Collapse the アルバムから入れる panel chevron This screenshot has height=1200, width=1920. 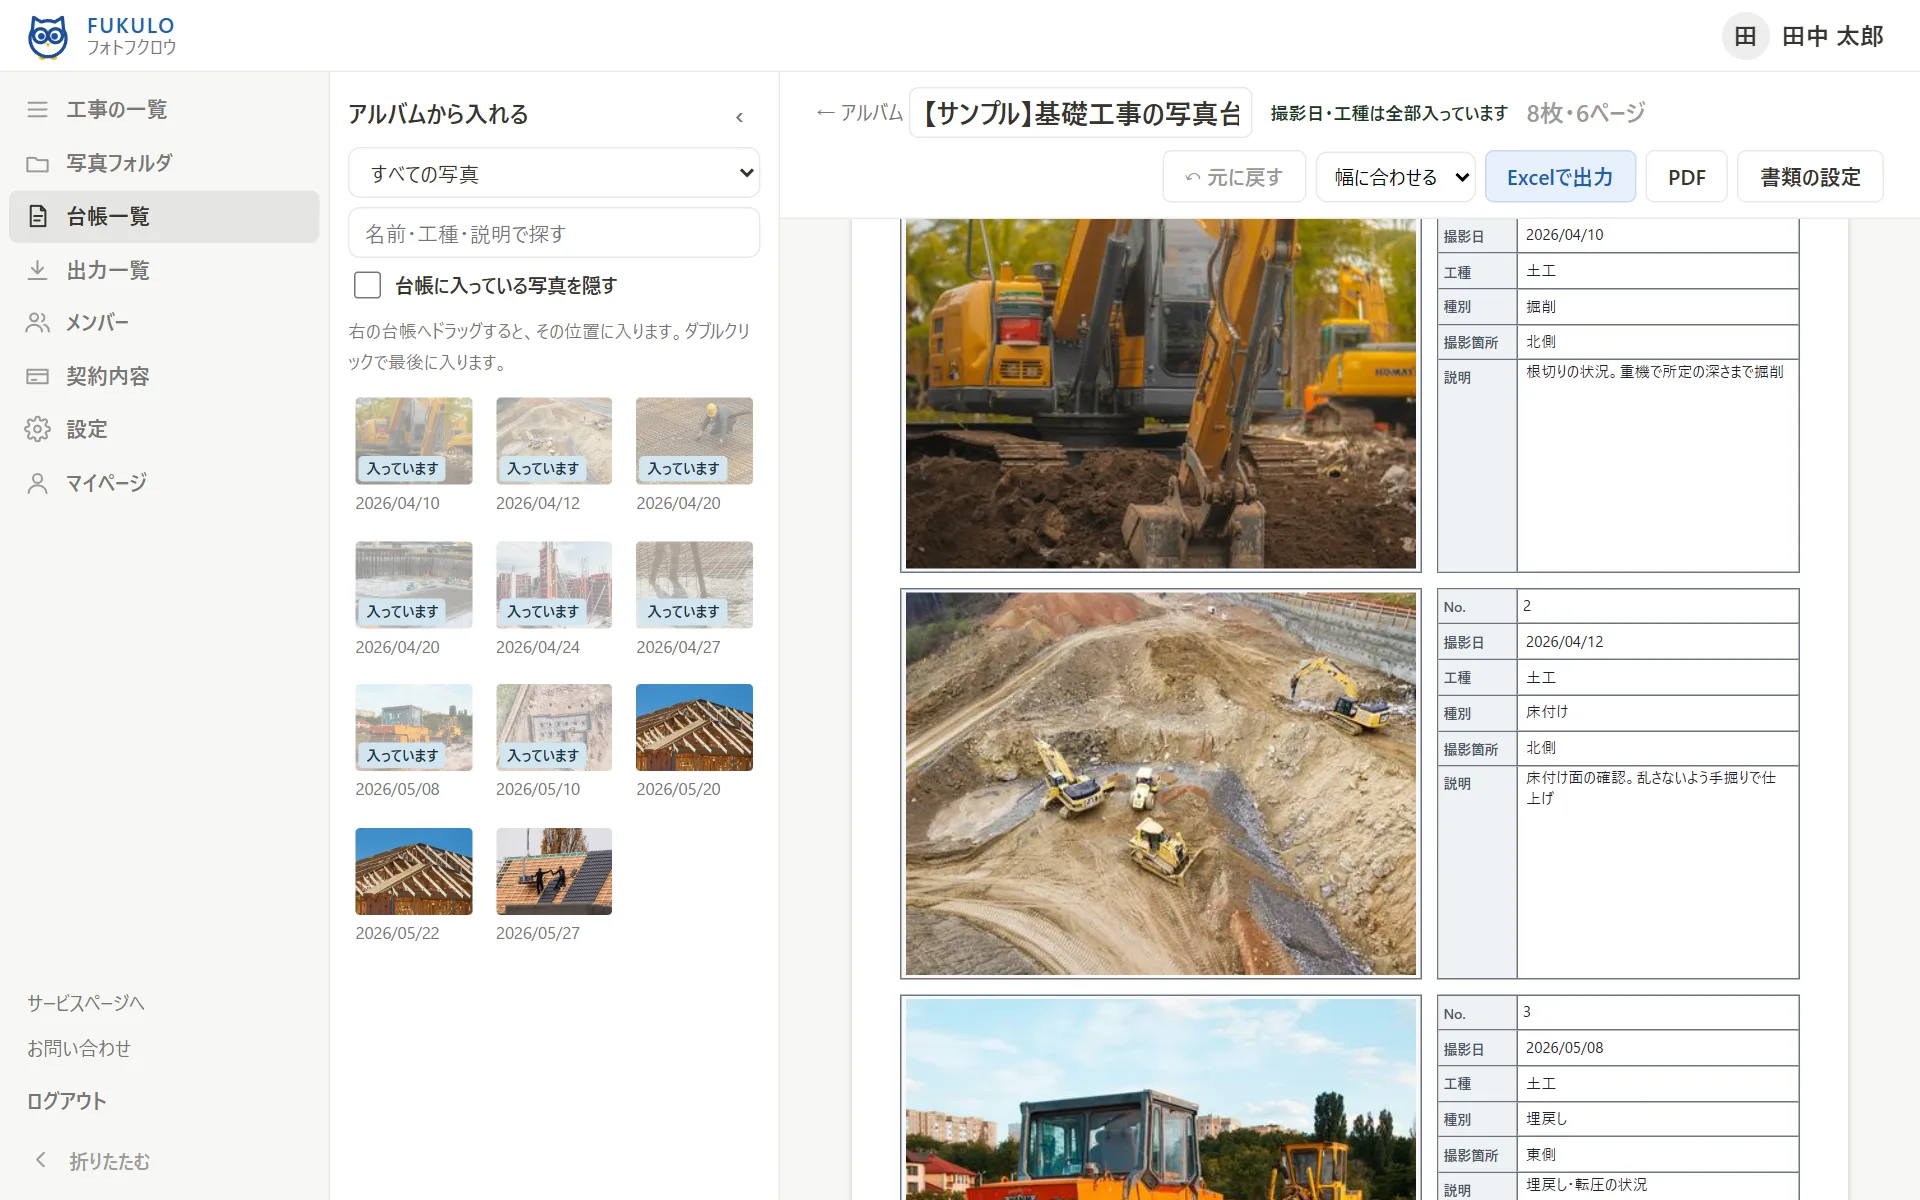(x=739, y=117)
